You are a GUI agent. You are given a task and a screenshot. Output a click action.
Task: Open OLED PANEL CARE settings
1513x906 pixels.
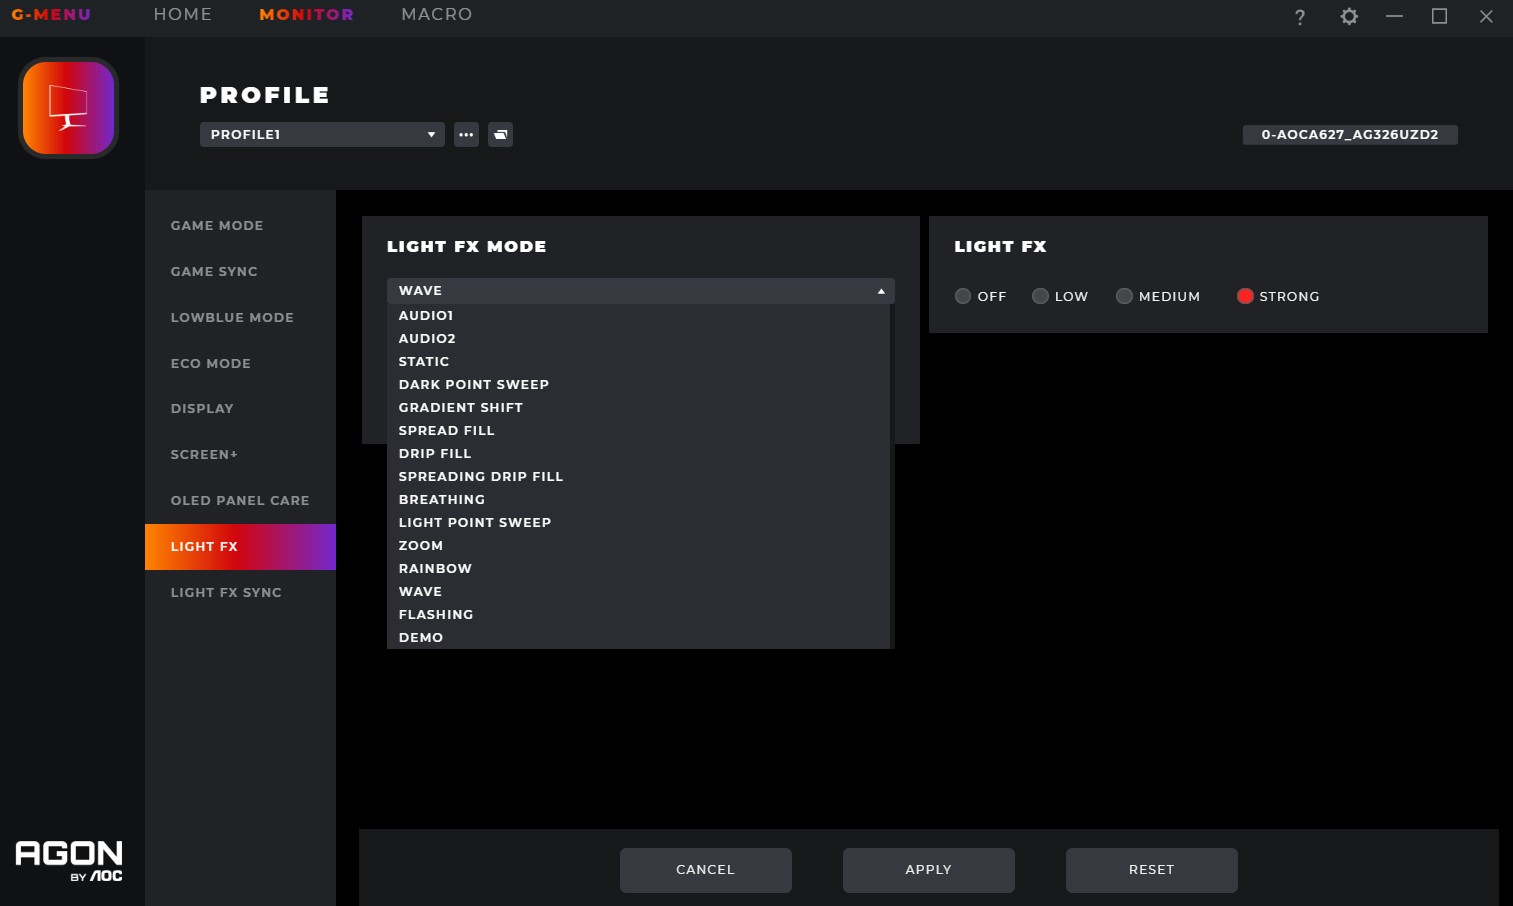click(240, 501)
